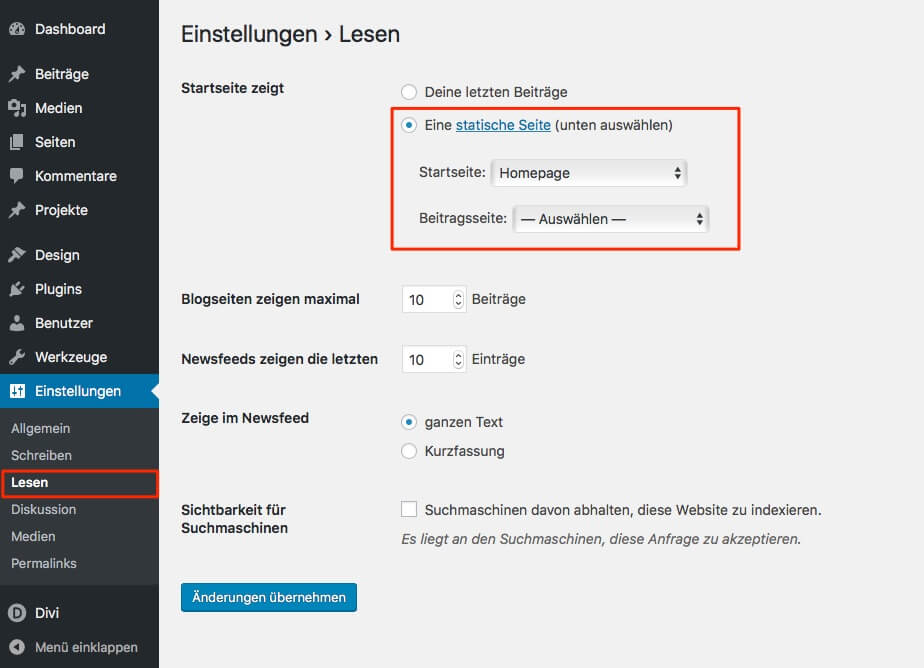Screen dimensions: 924x668
Task: Enable 'Suchmaschinen davon abhalten' checkbox
Action: 409,509
